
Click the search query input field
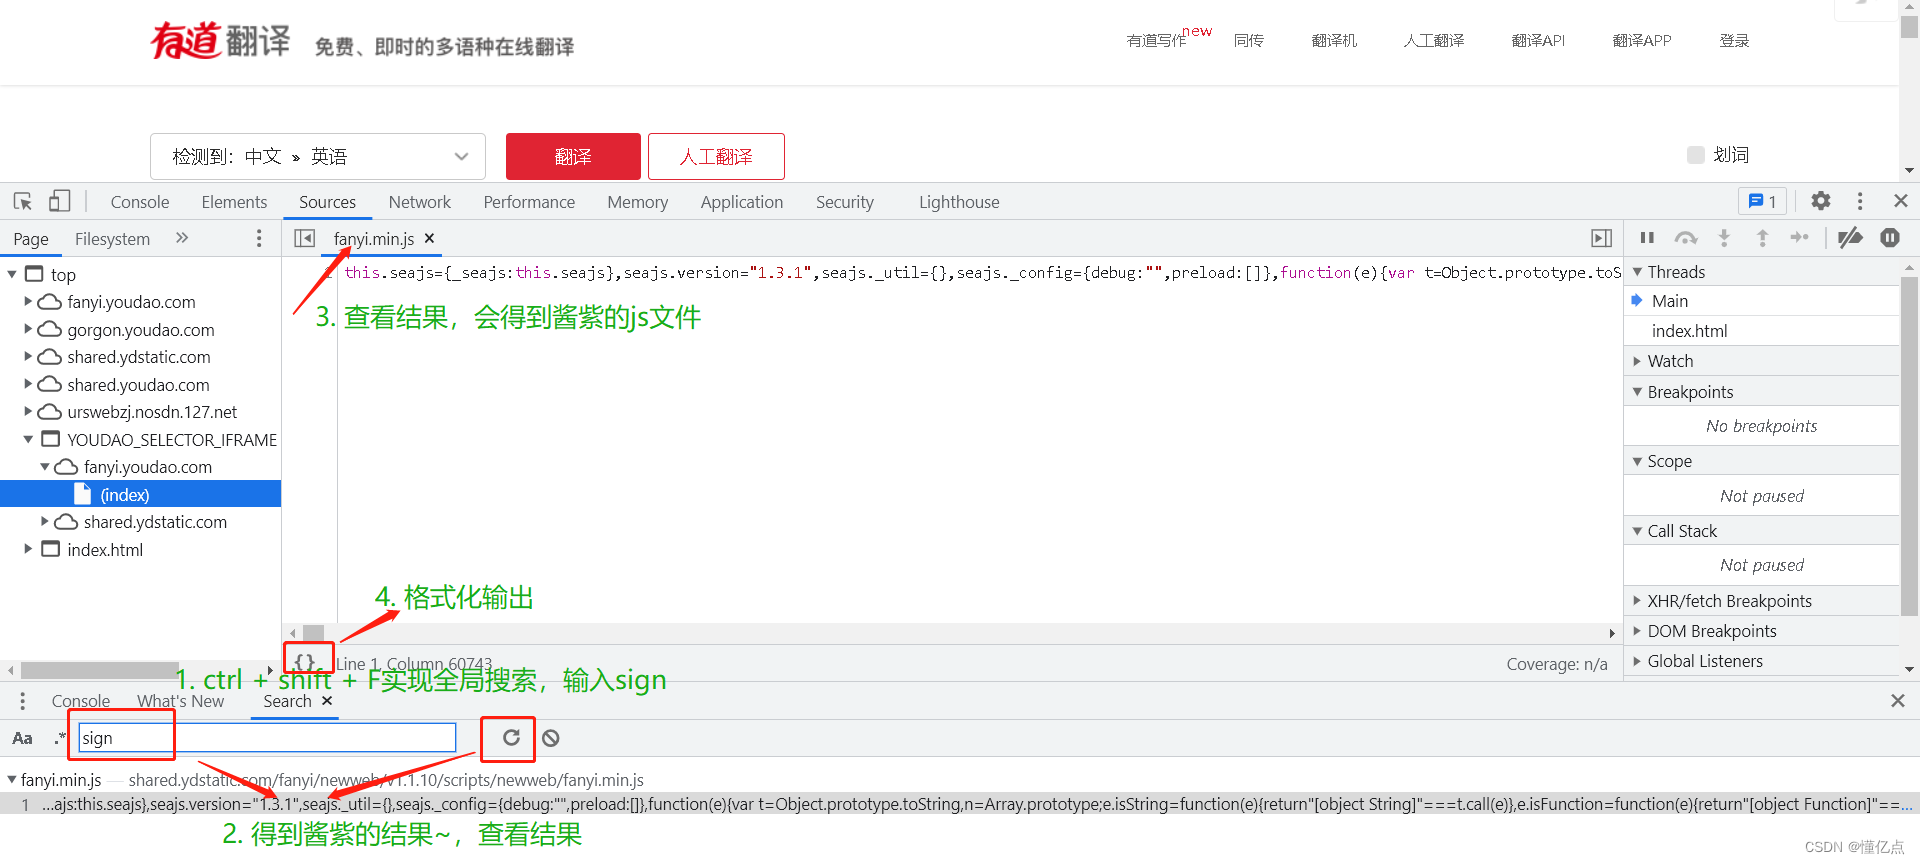pos(267,738)
